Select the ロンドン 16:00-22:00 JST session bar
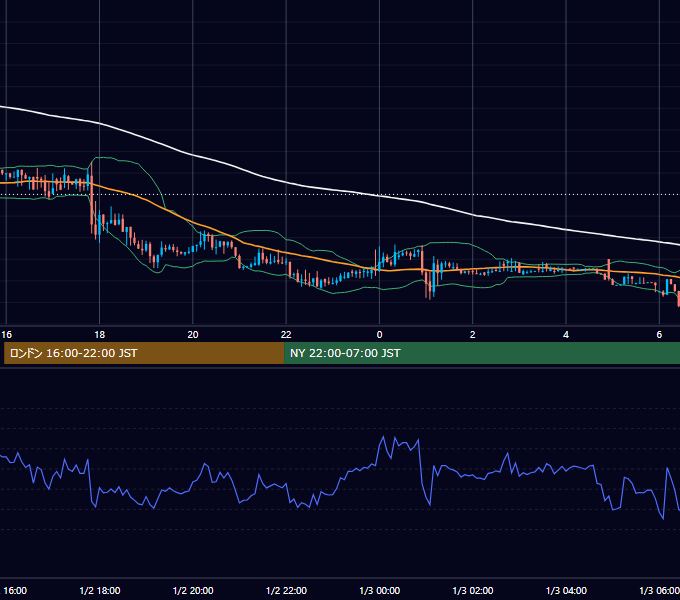This screenshot has width=680, height=600. coord(144,353)
